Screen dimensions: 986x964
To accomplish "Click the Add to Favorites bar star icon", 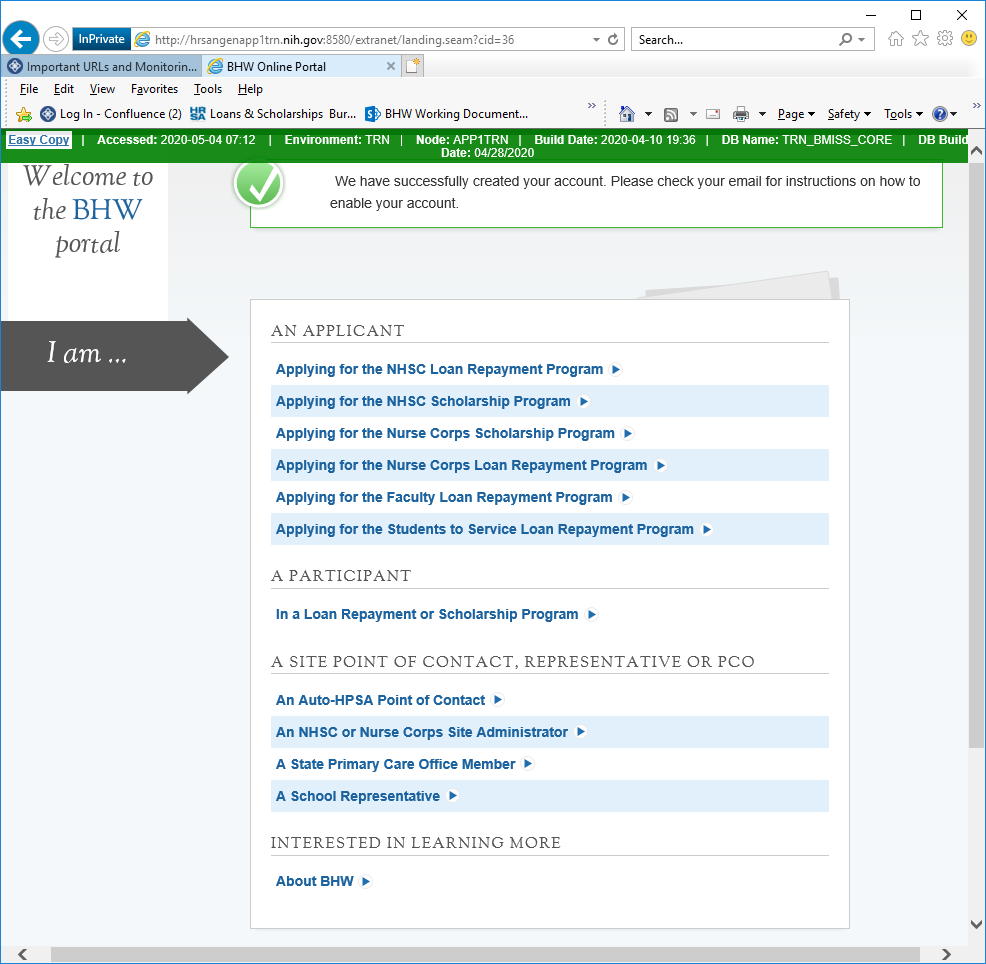I will pos(24,114).
